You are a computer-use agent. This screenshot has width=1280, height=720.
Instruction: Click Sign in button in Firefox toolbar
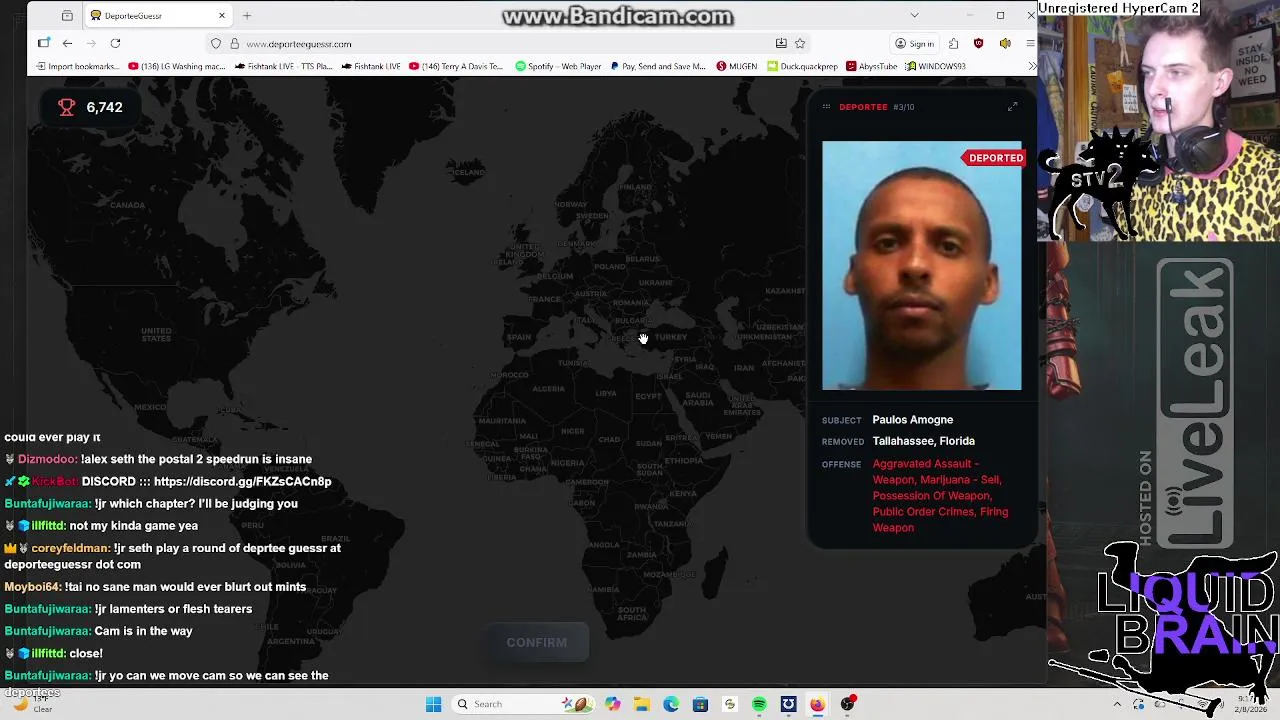(x=914, y=44)
